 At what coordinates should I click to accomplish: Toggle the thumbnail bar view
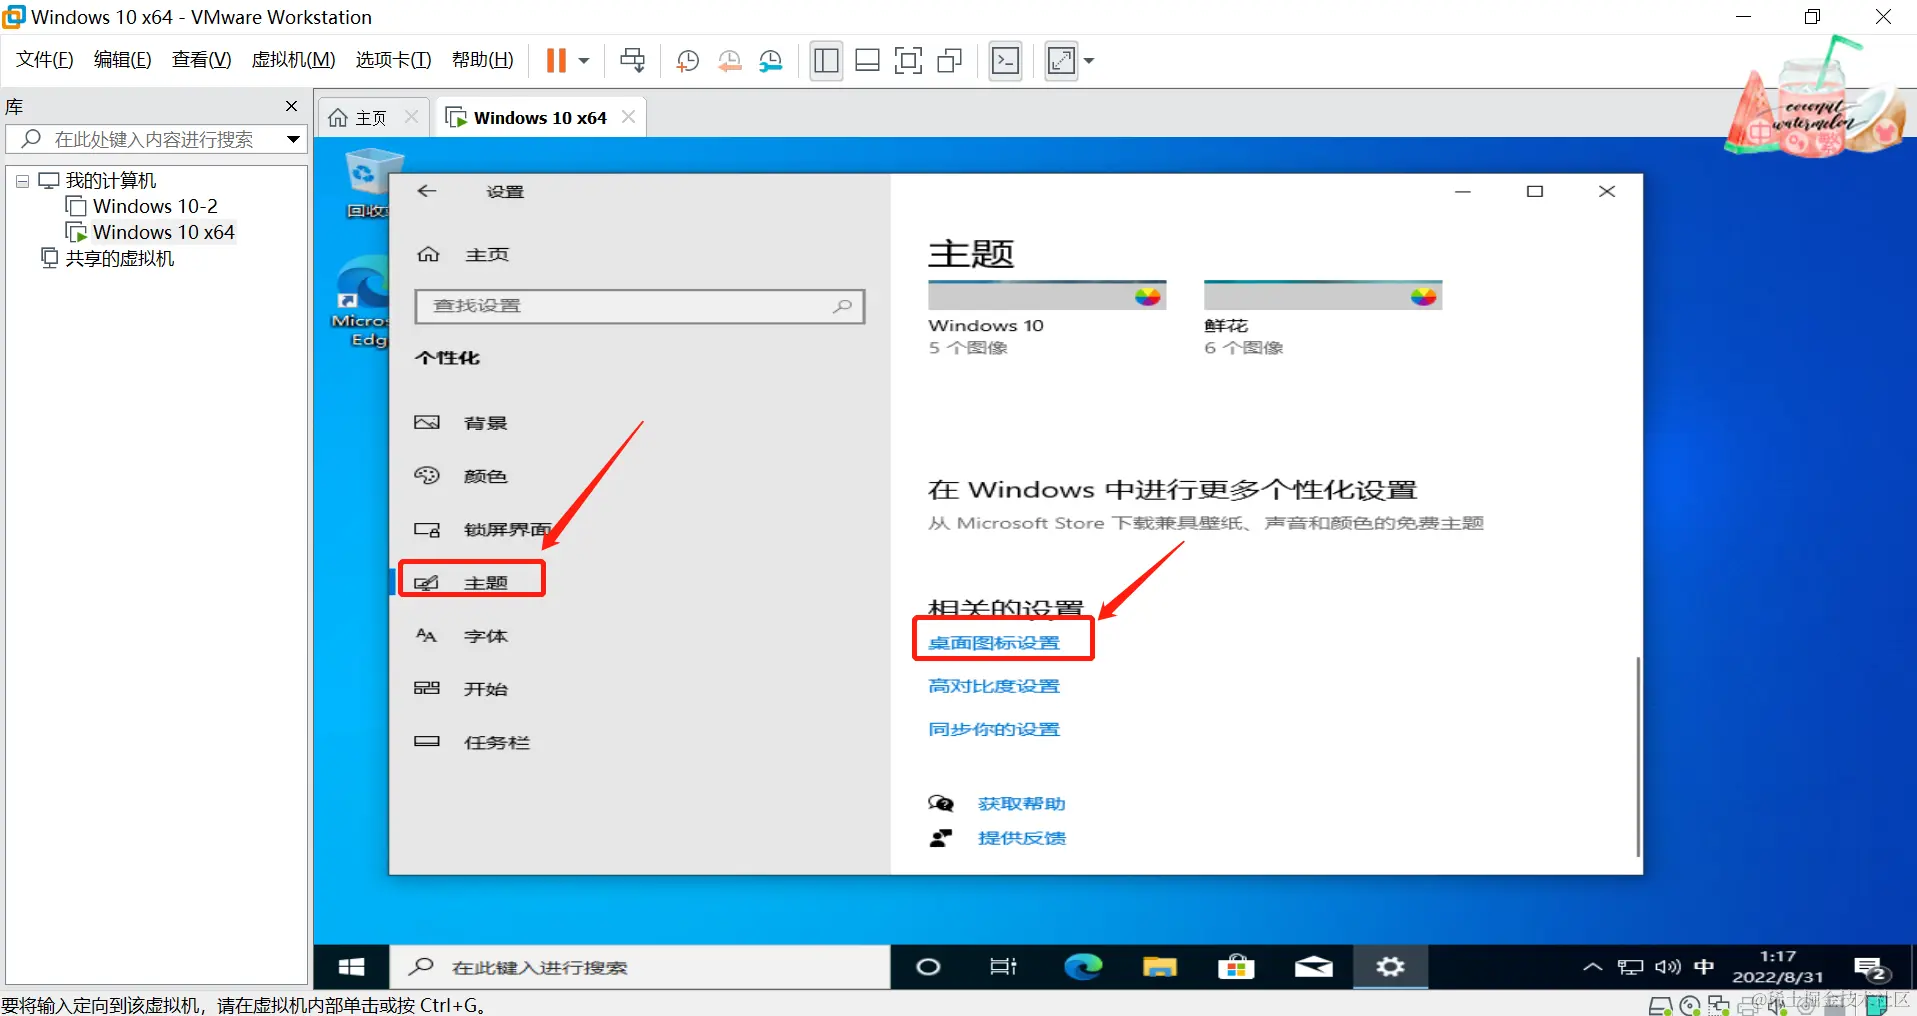click(x=867, y=61)
